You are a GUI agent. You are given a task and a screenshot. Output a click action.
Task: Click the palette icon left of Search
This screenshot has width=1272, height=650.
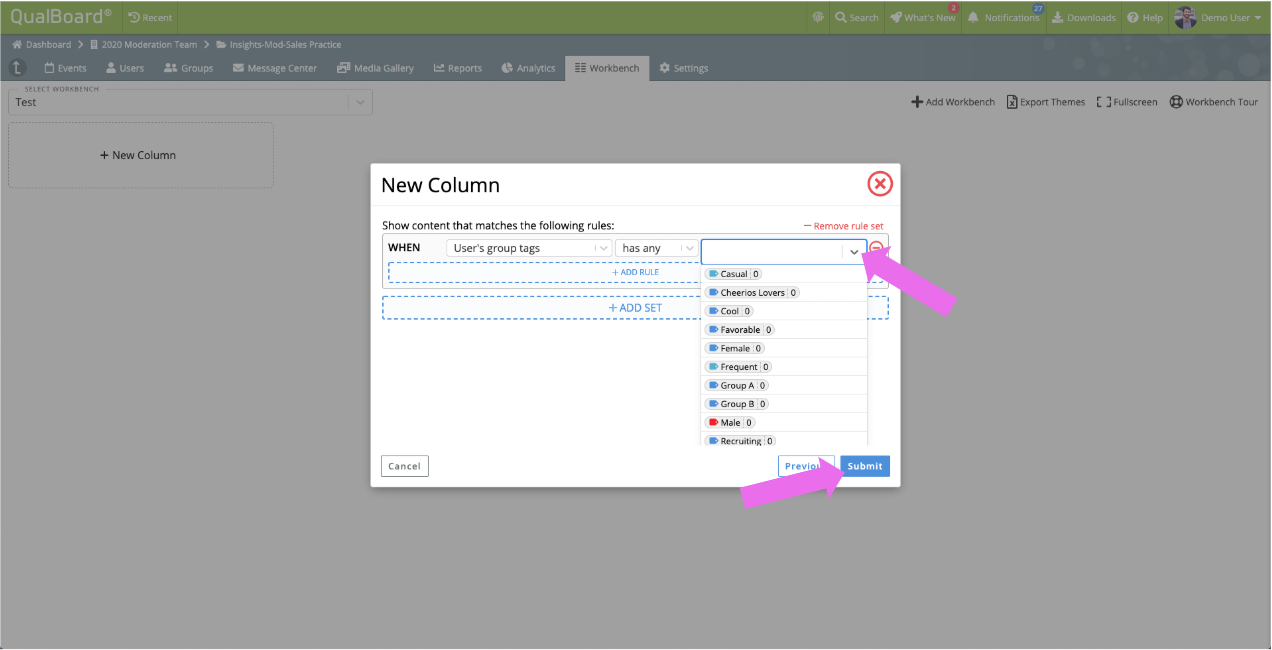click(x=818, y=17)
